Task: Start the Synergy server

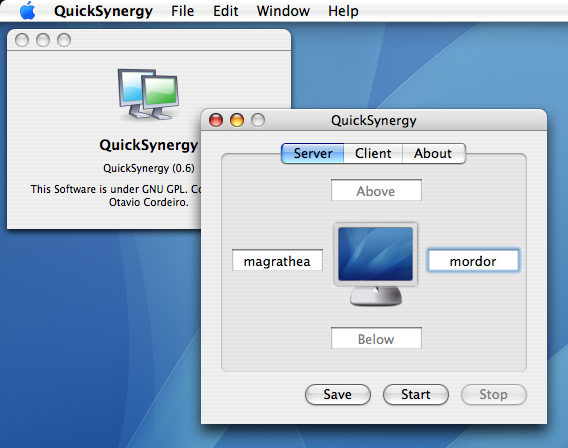Action: point(415,394)
